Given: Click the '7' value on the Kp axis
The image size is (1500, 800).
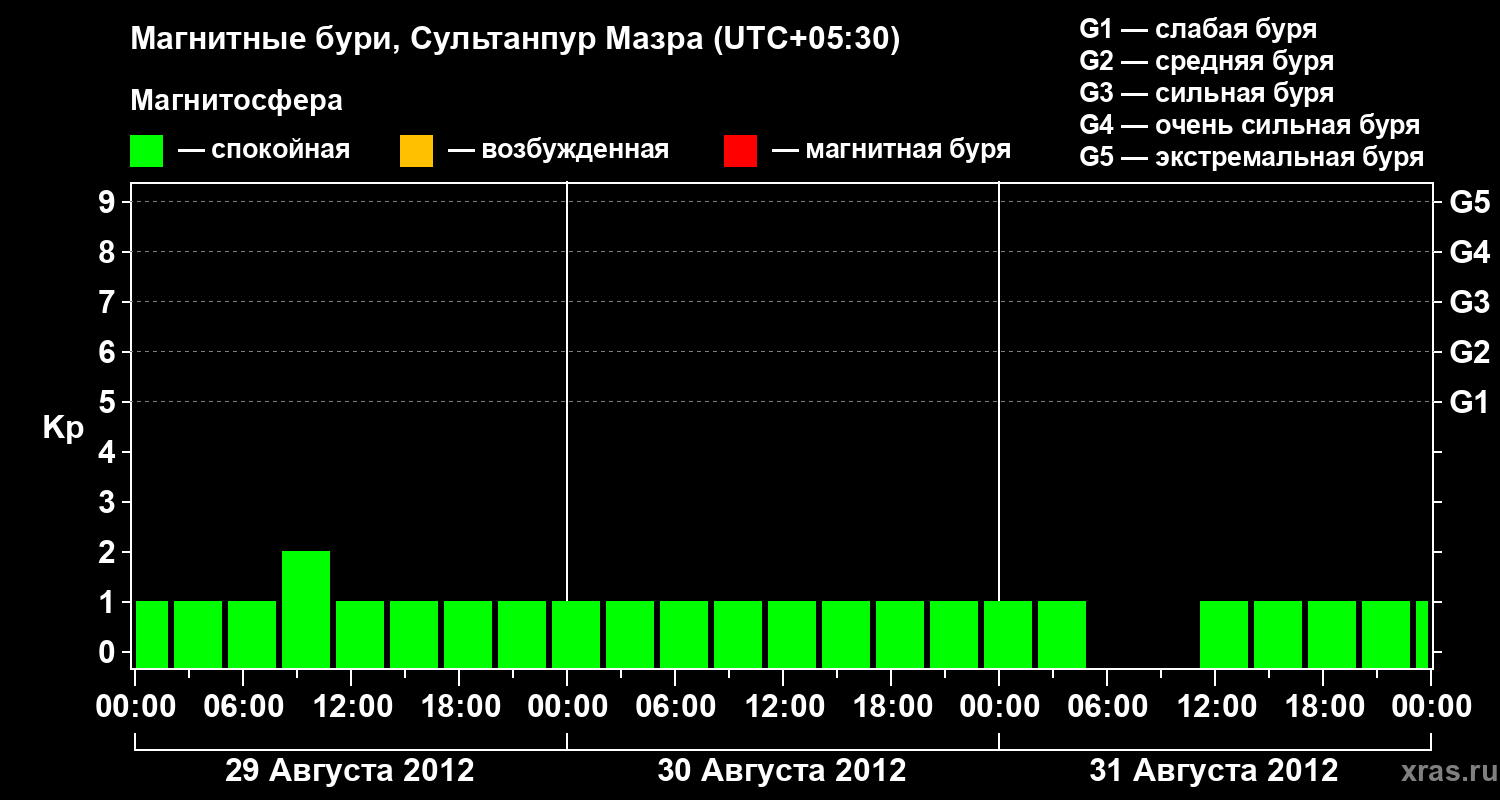Looking at the screenshot, I should click(109, 302).
